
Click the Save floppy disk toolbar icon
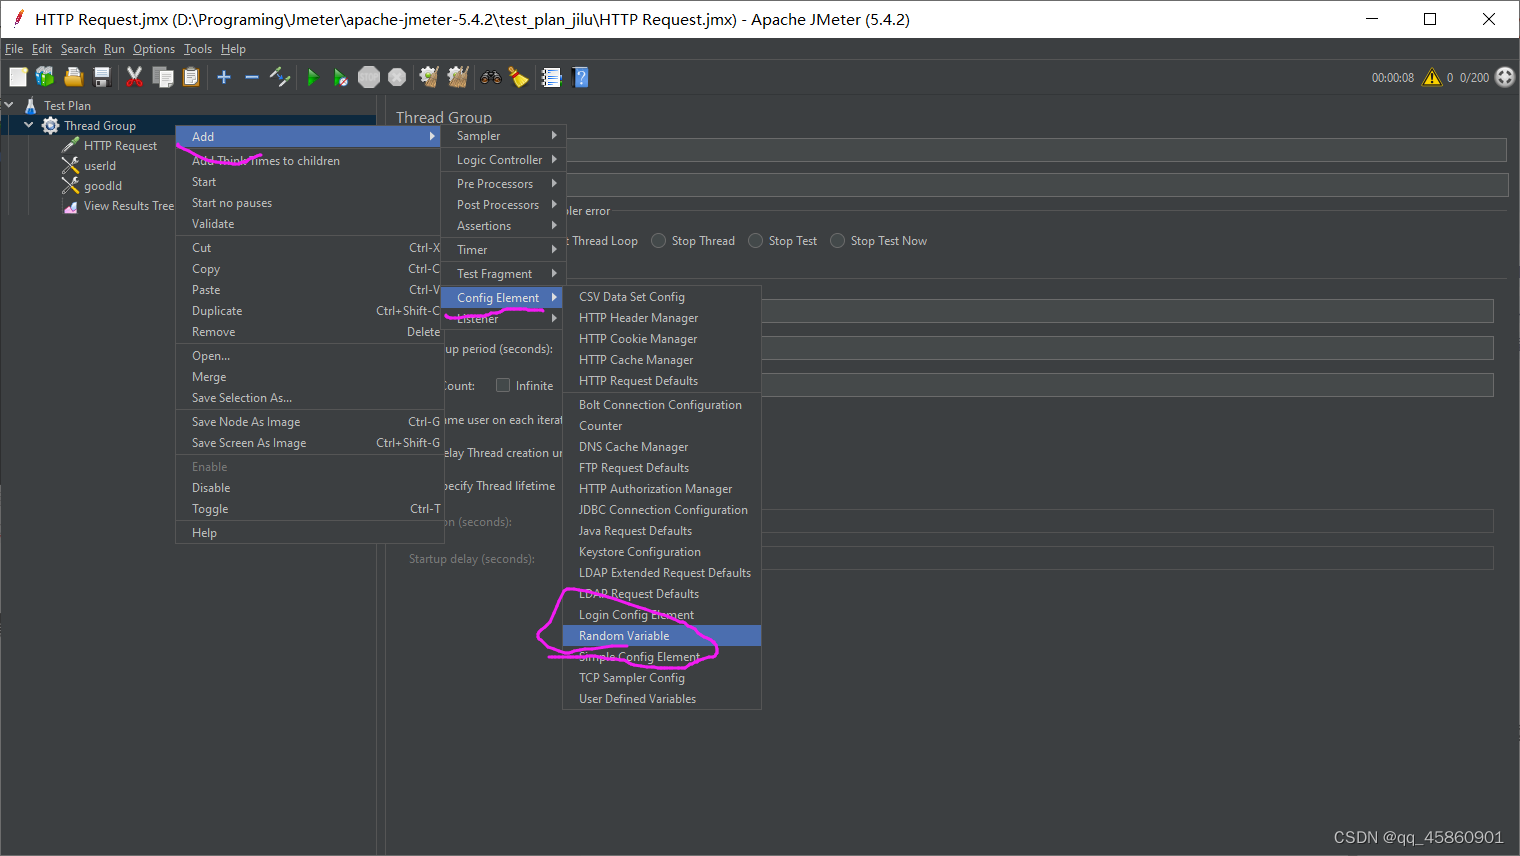(x=101, y=77)
